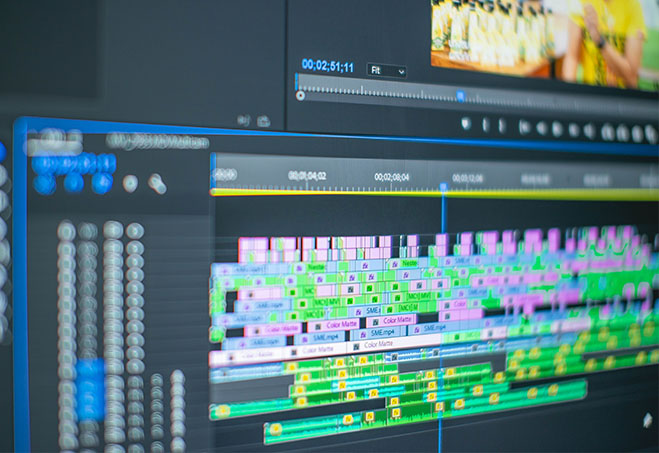Click the timeline ruler at 00;02;08;04
Viewport: 659px width, 453px height.
(391, 177)
